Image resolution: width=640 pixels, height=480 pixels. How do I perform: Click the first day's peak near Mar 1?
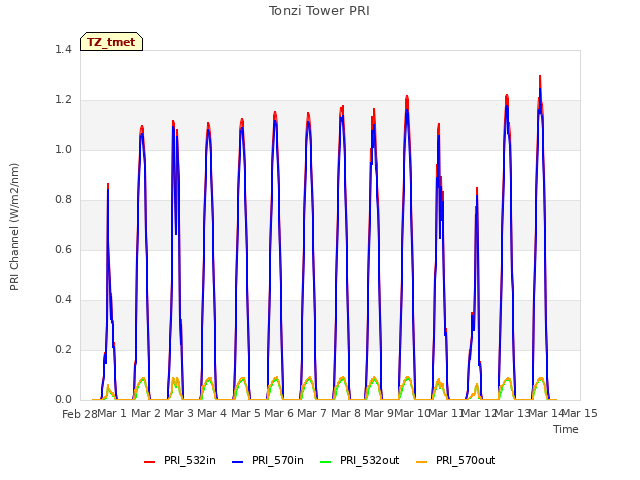(108, 186)
